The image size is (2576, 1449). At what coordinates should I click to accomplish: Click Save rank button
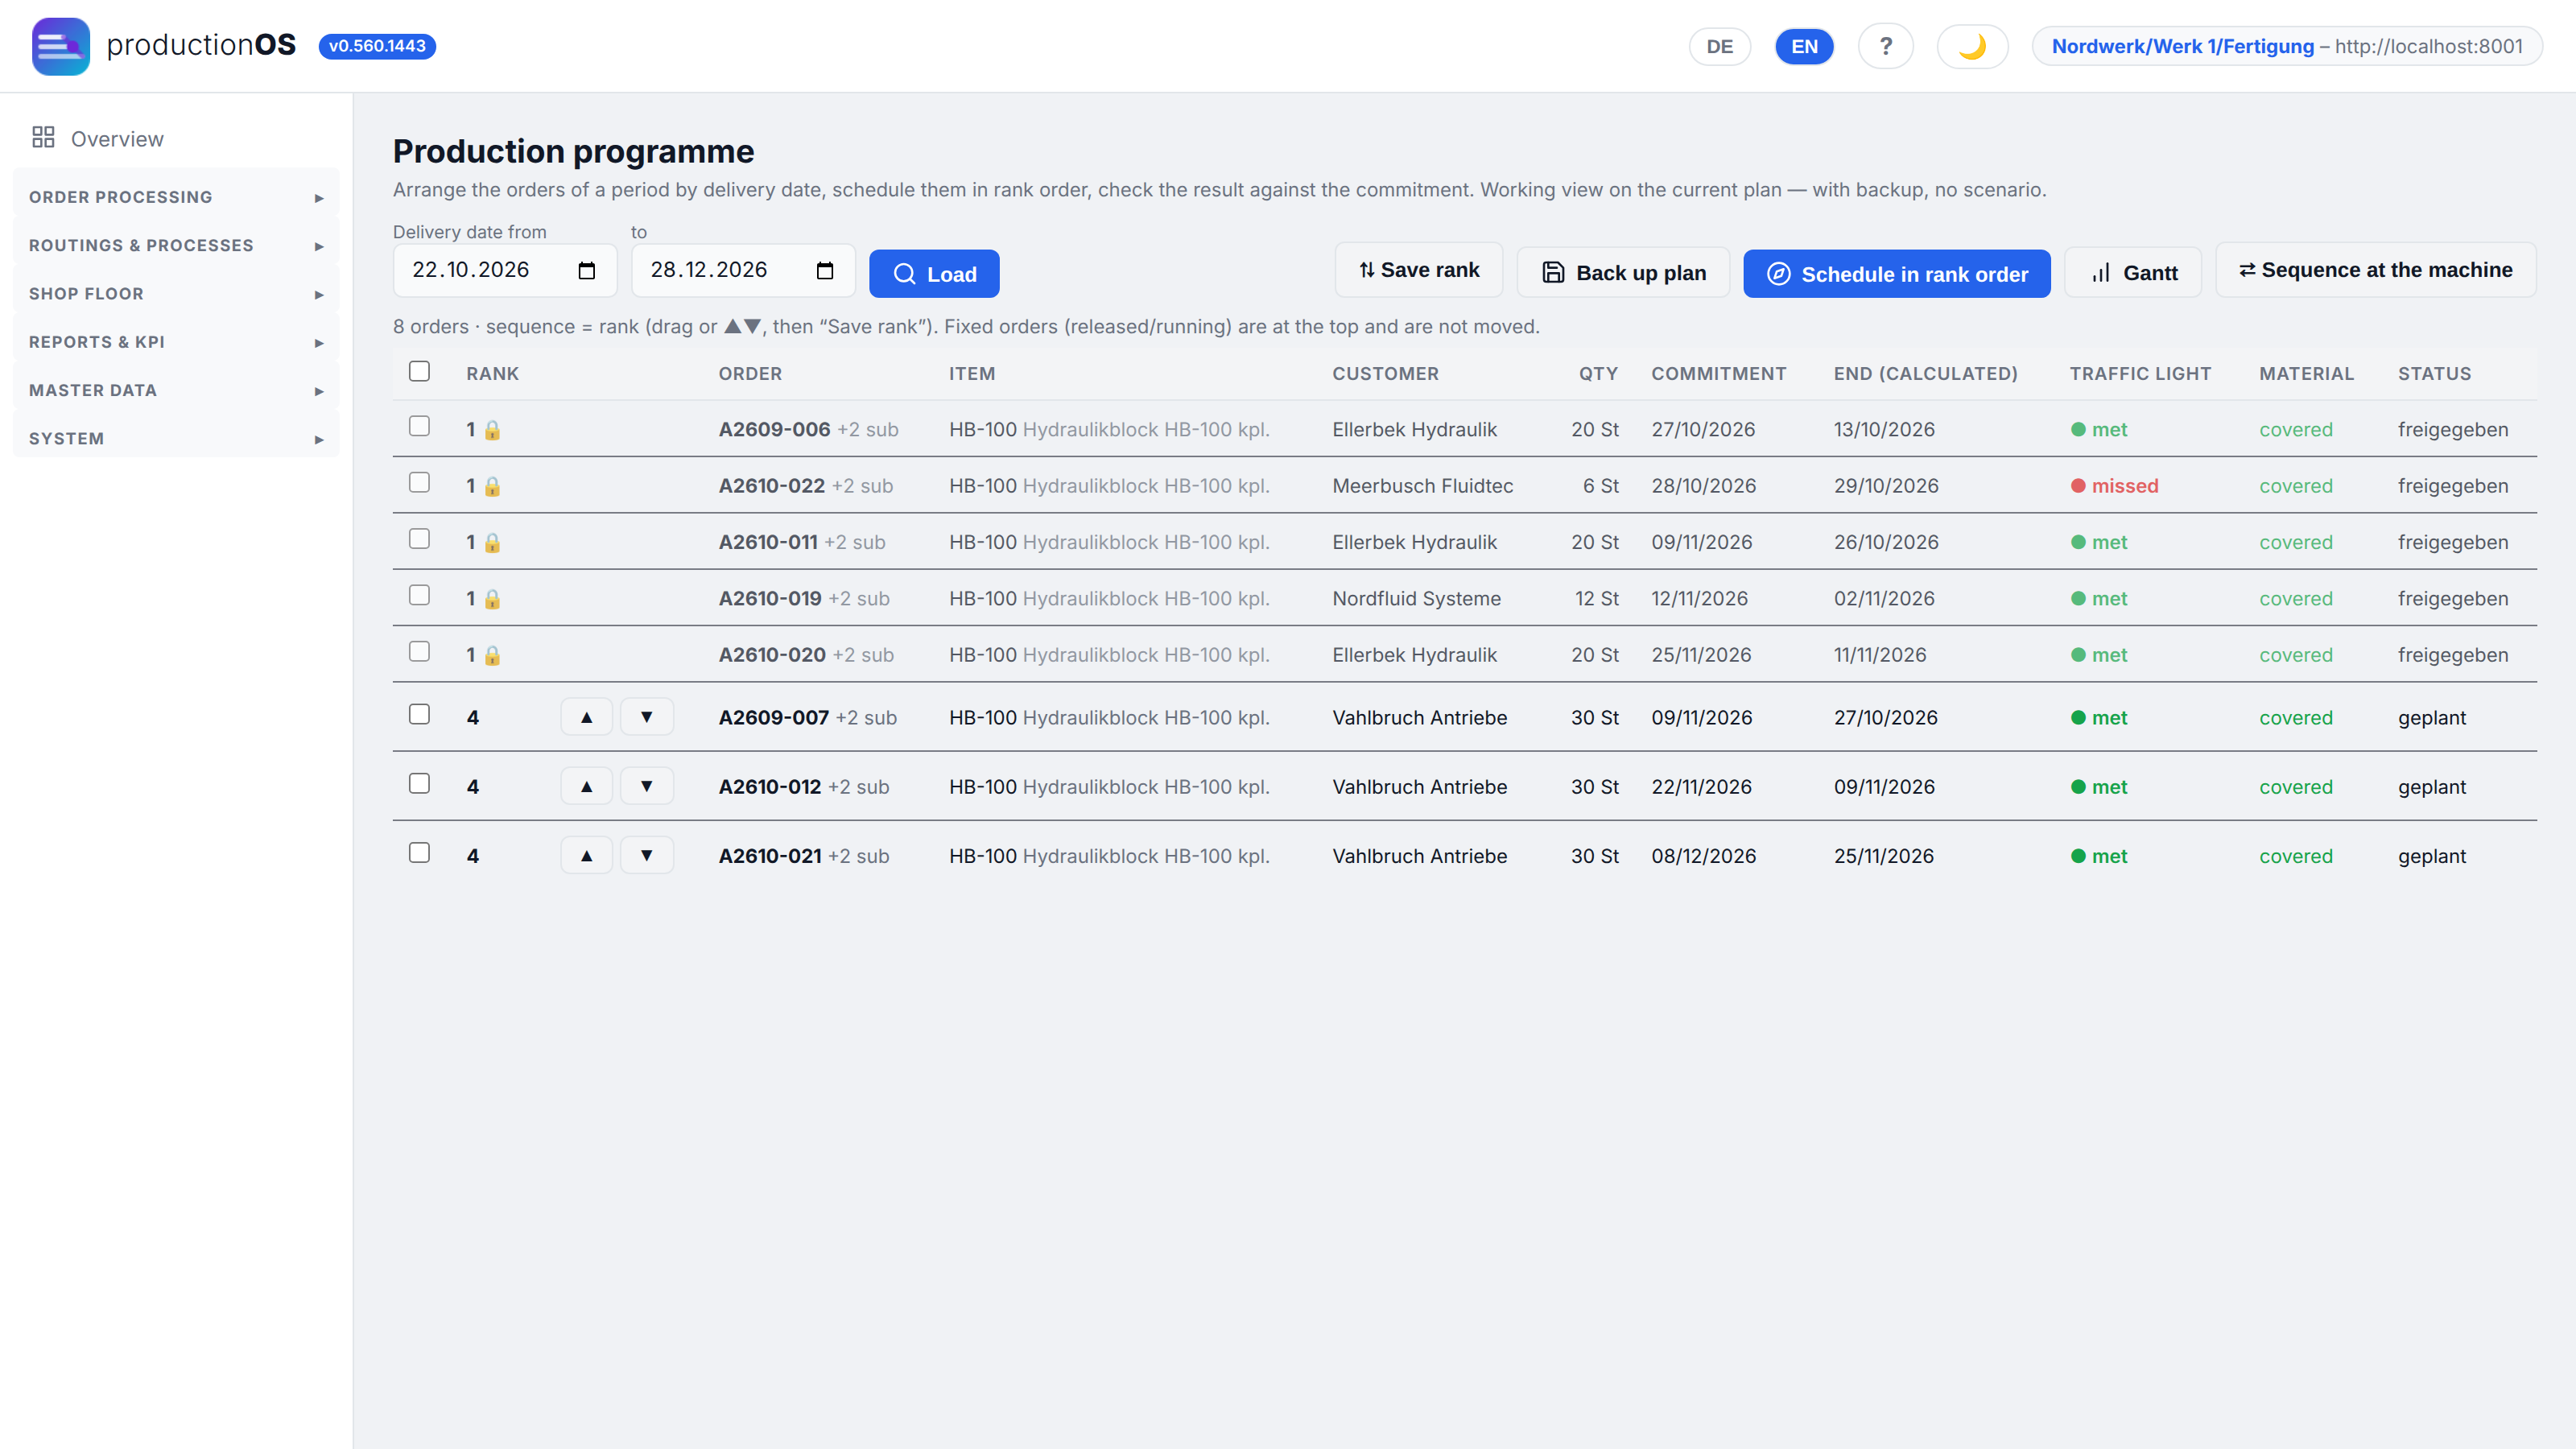[x=1419, y=270]
